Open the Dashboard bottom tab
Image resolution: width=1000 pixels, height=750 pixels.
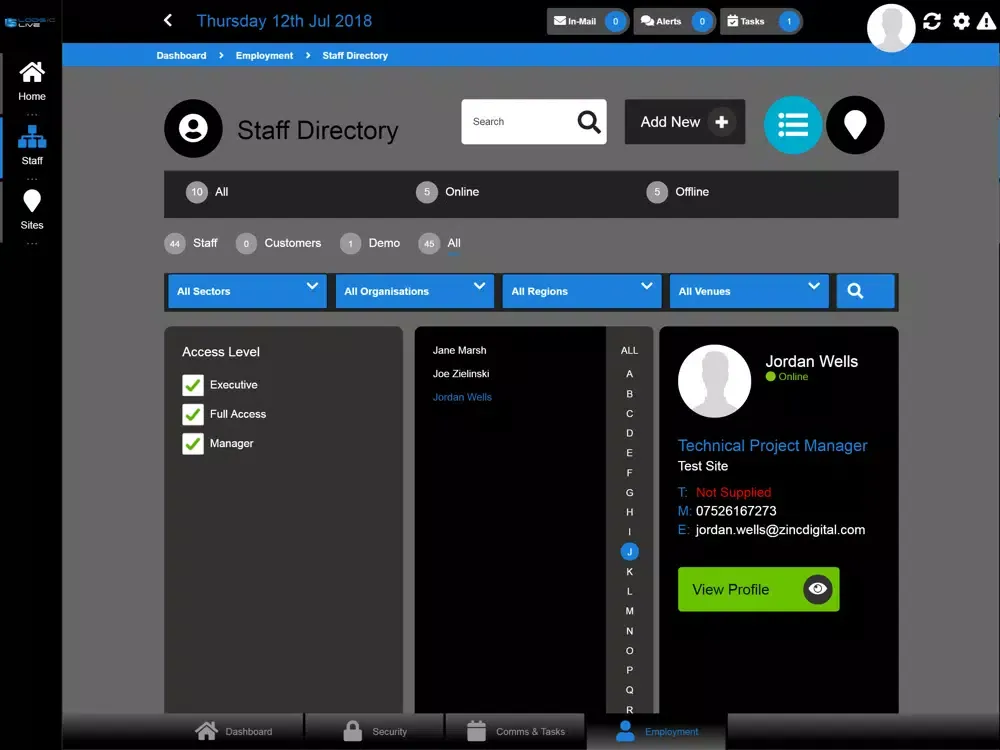(234, 732)
